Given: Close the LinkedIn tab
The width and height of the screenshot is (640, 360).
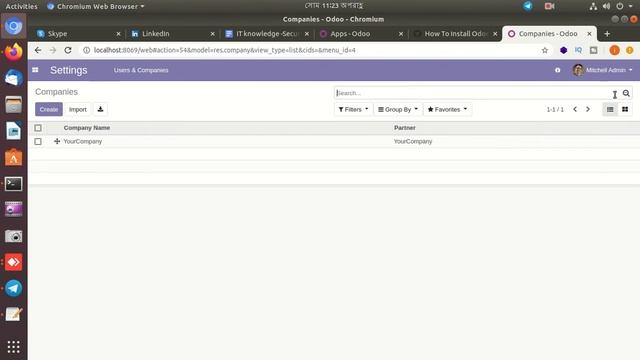Looking at the screenshot, I should tap(212, 34).
